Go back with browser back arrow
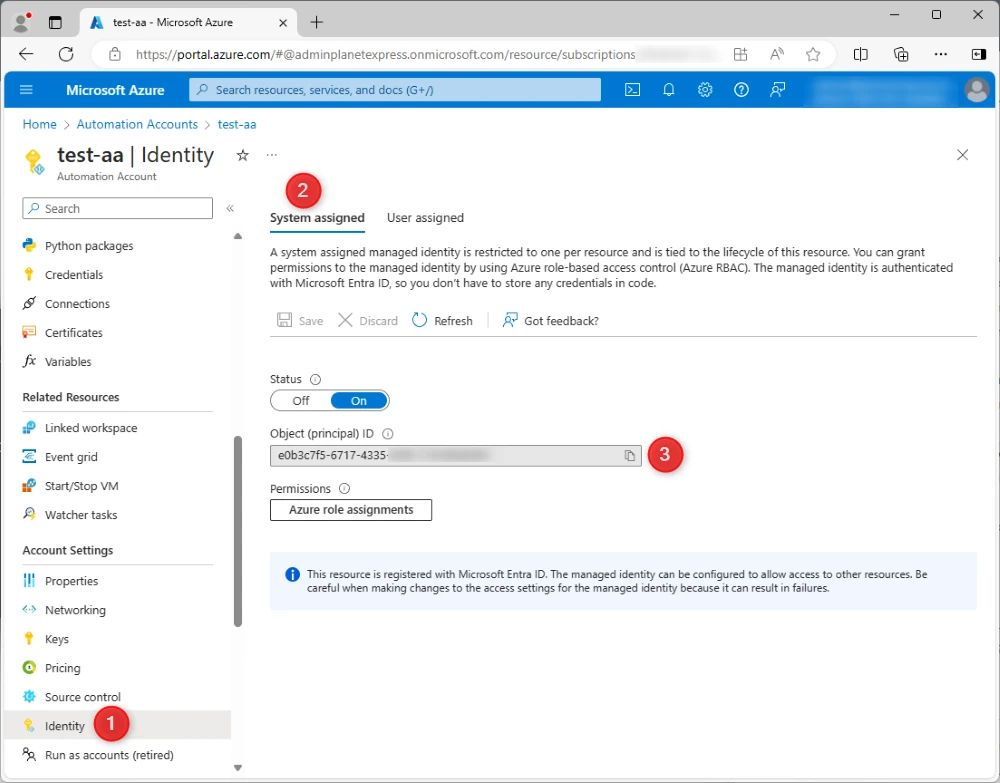Viewport: 1000px width, 783px height. point(26,54)
